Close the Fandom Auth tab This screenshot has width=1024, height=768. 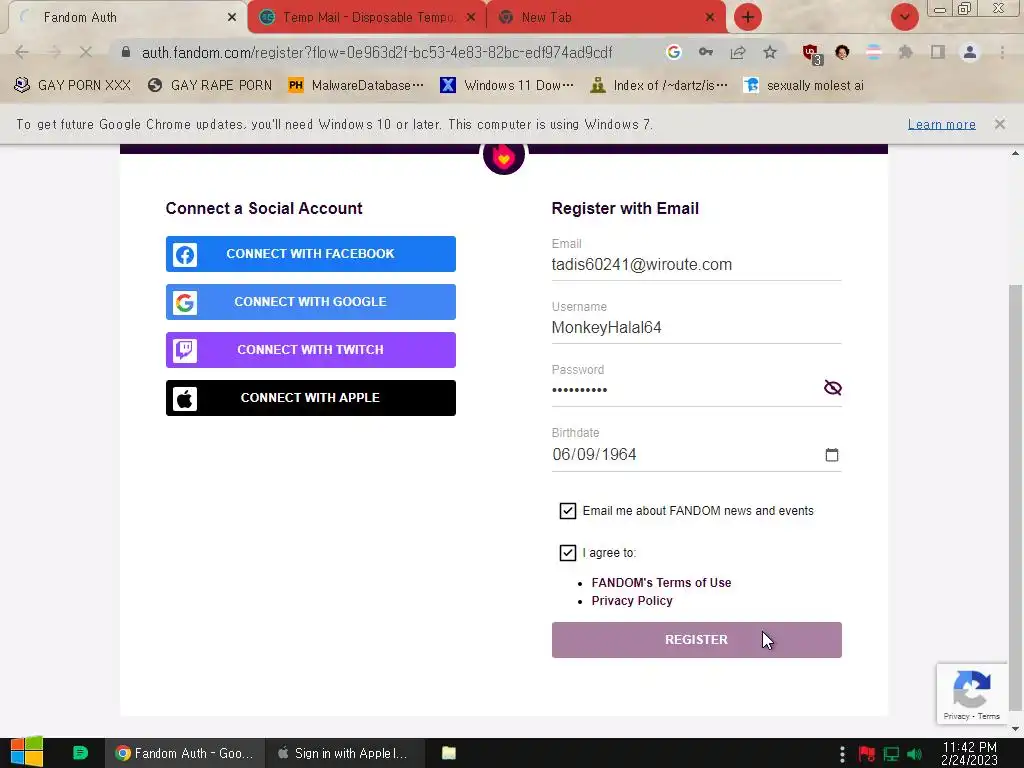point(231,18)
